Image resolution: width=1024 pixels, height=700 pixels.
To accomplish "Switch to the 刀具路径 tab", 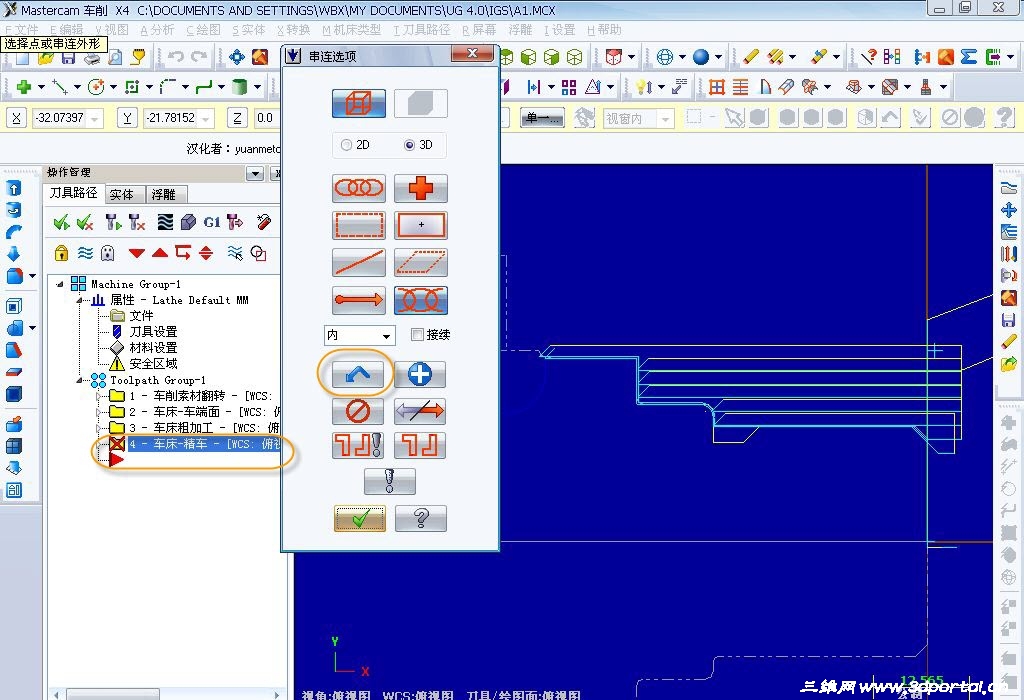I will 74,193.
